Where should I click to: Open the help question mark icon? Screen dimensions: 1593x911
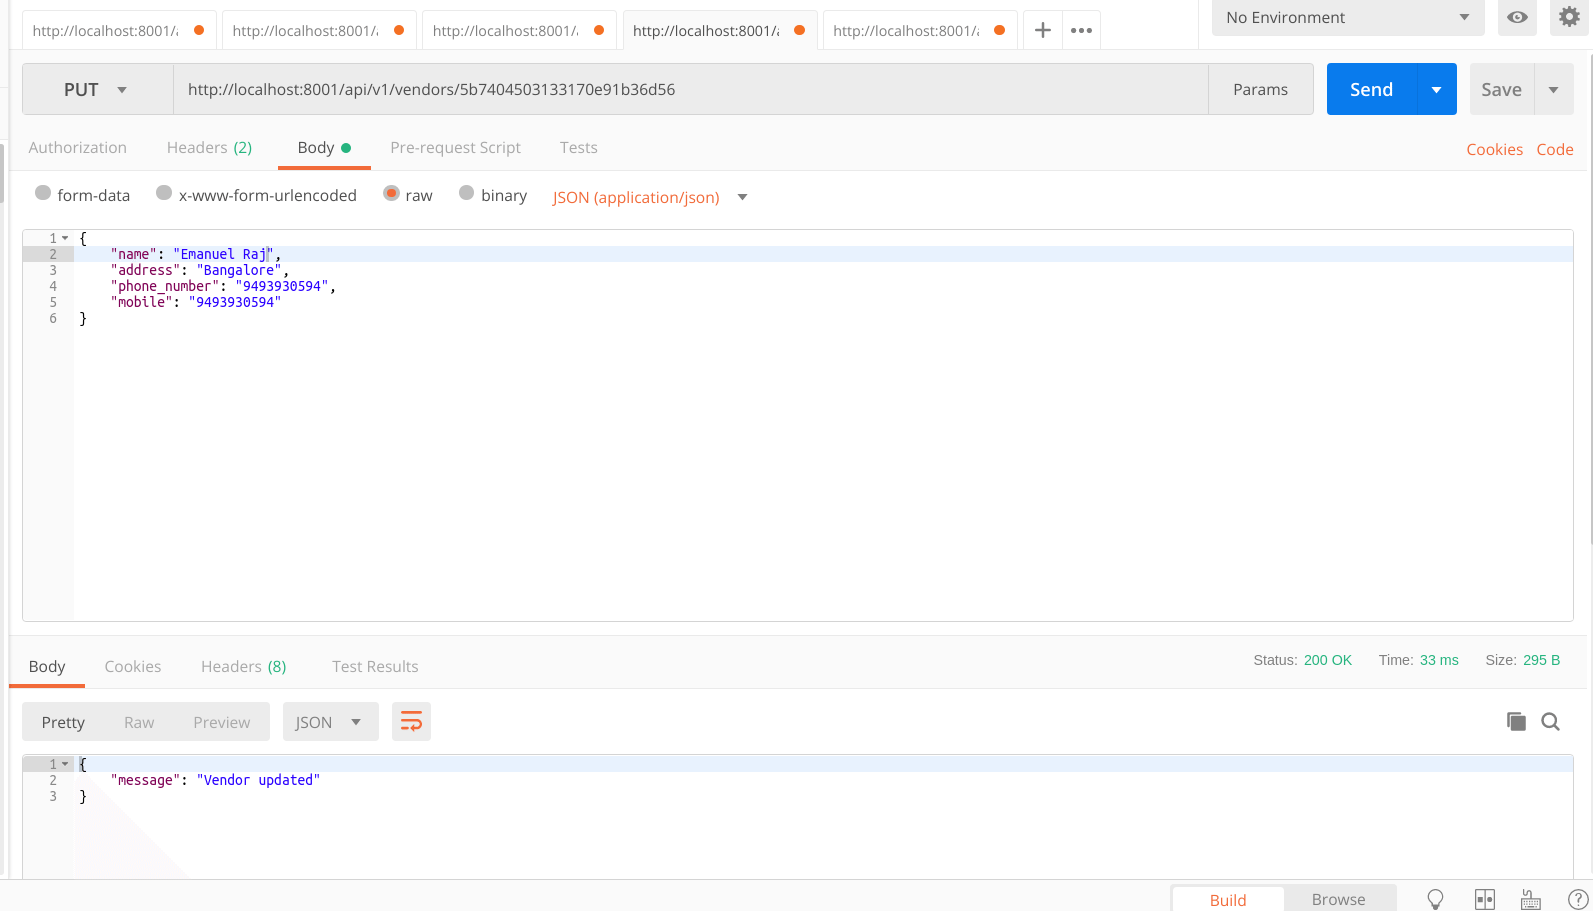point(1578,899)
